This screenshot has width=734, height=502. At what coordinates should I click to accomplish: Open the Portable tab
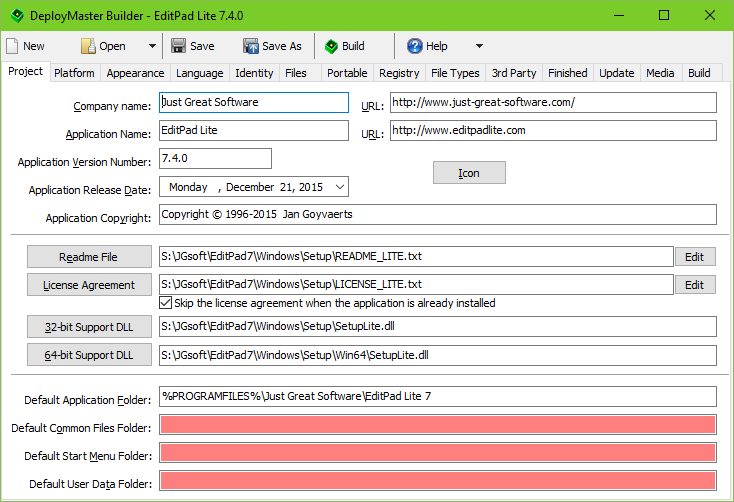[347, 73]
